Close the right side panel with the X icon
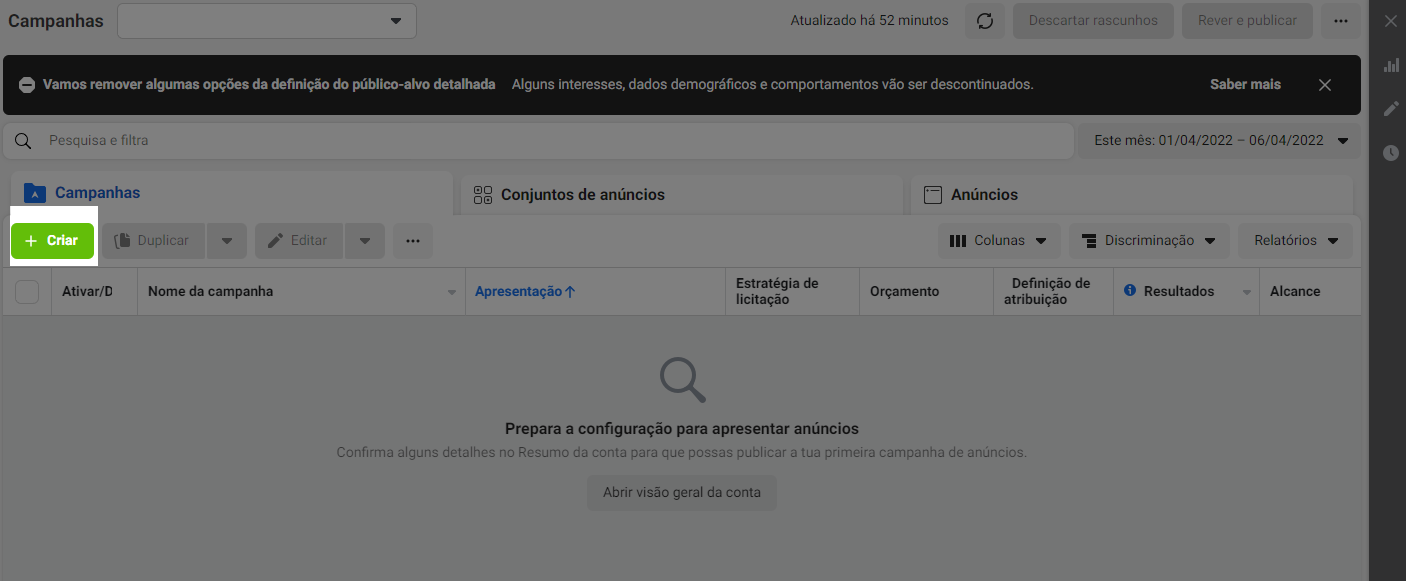Viewport: 1406px width, 581px height. pos(1391,21)
